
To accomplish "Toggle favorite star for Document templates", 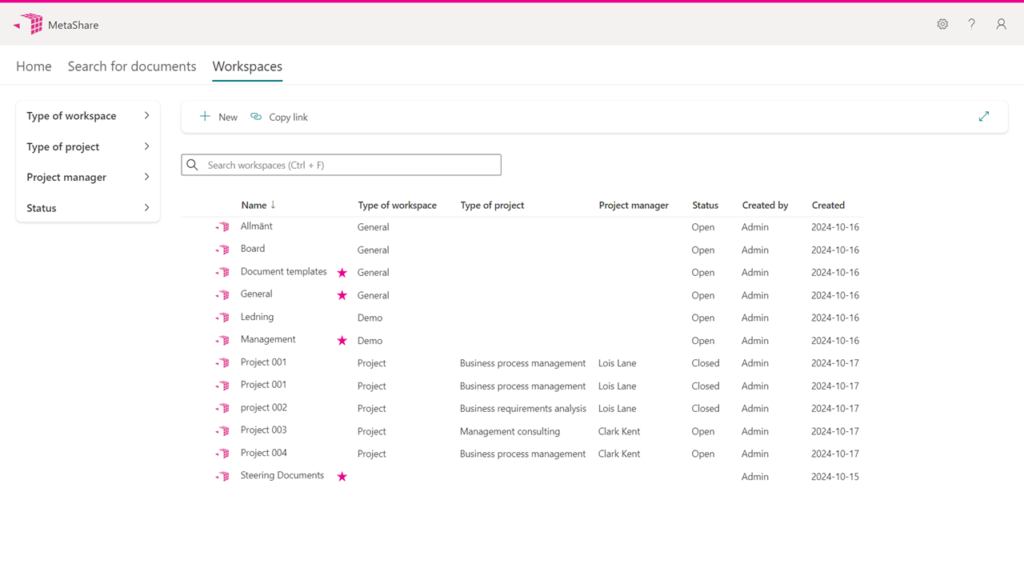I will (342, 273).
